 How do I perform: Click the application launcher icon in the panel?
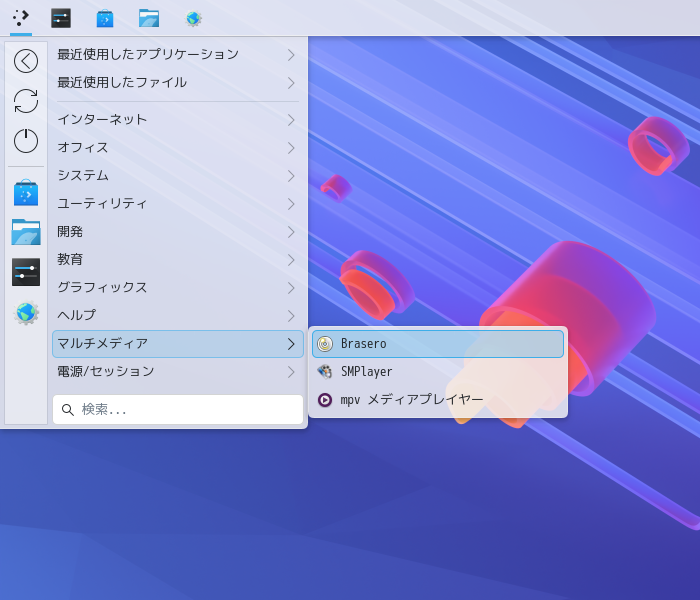[21, 18]
